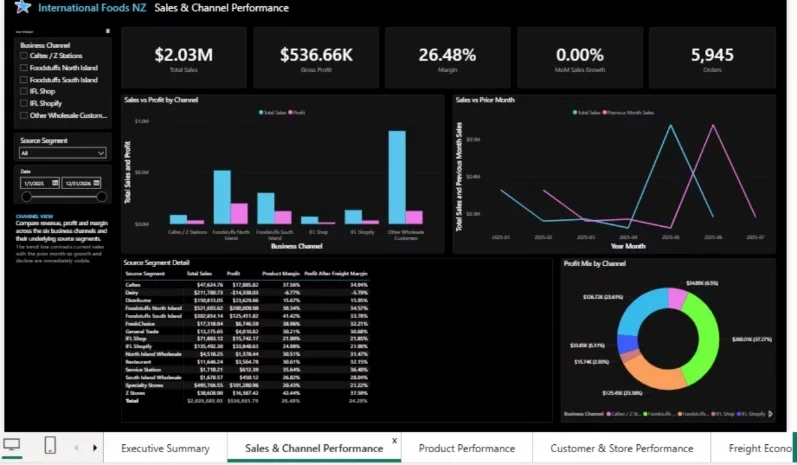The width and height of the screenshot is (797, 465).
Task: Open the Source Segment dropdown
Action: point(62,153)
